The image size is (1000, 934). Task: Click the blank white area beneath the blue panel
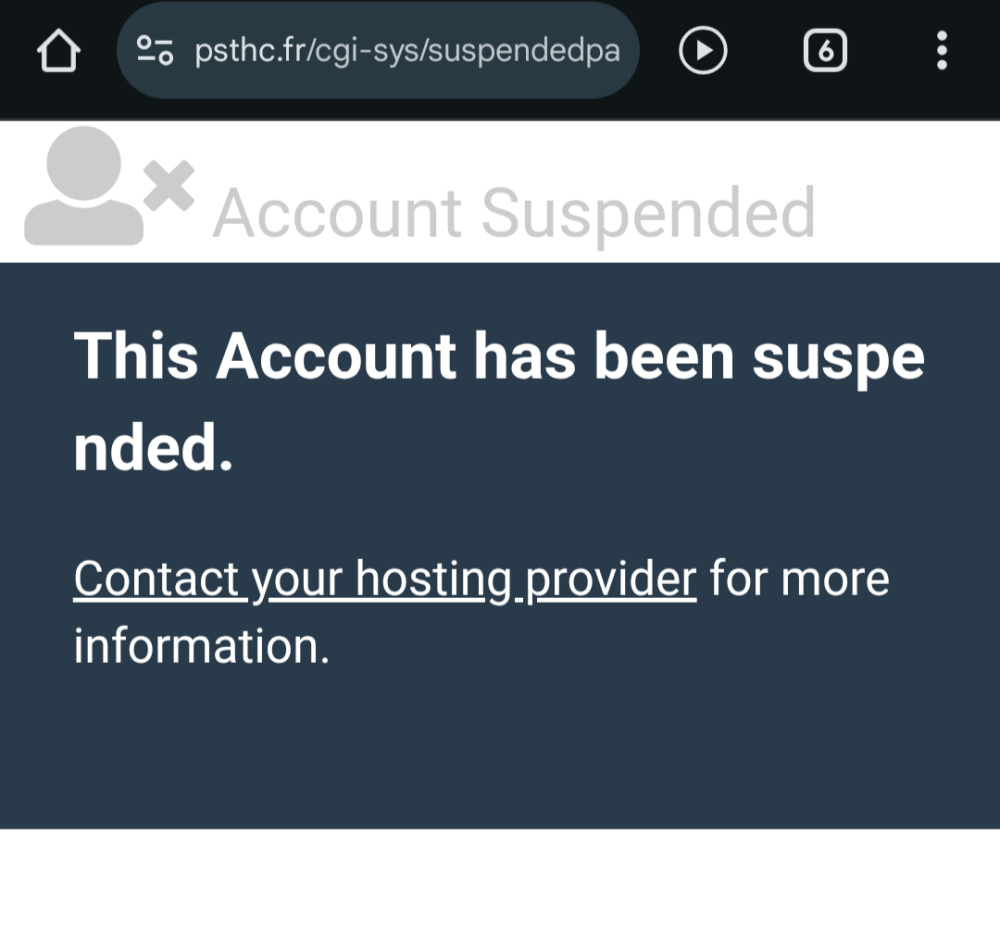(499, 881)
